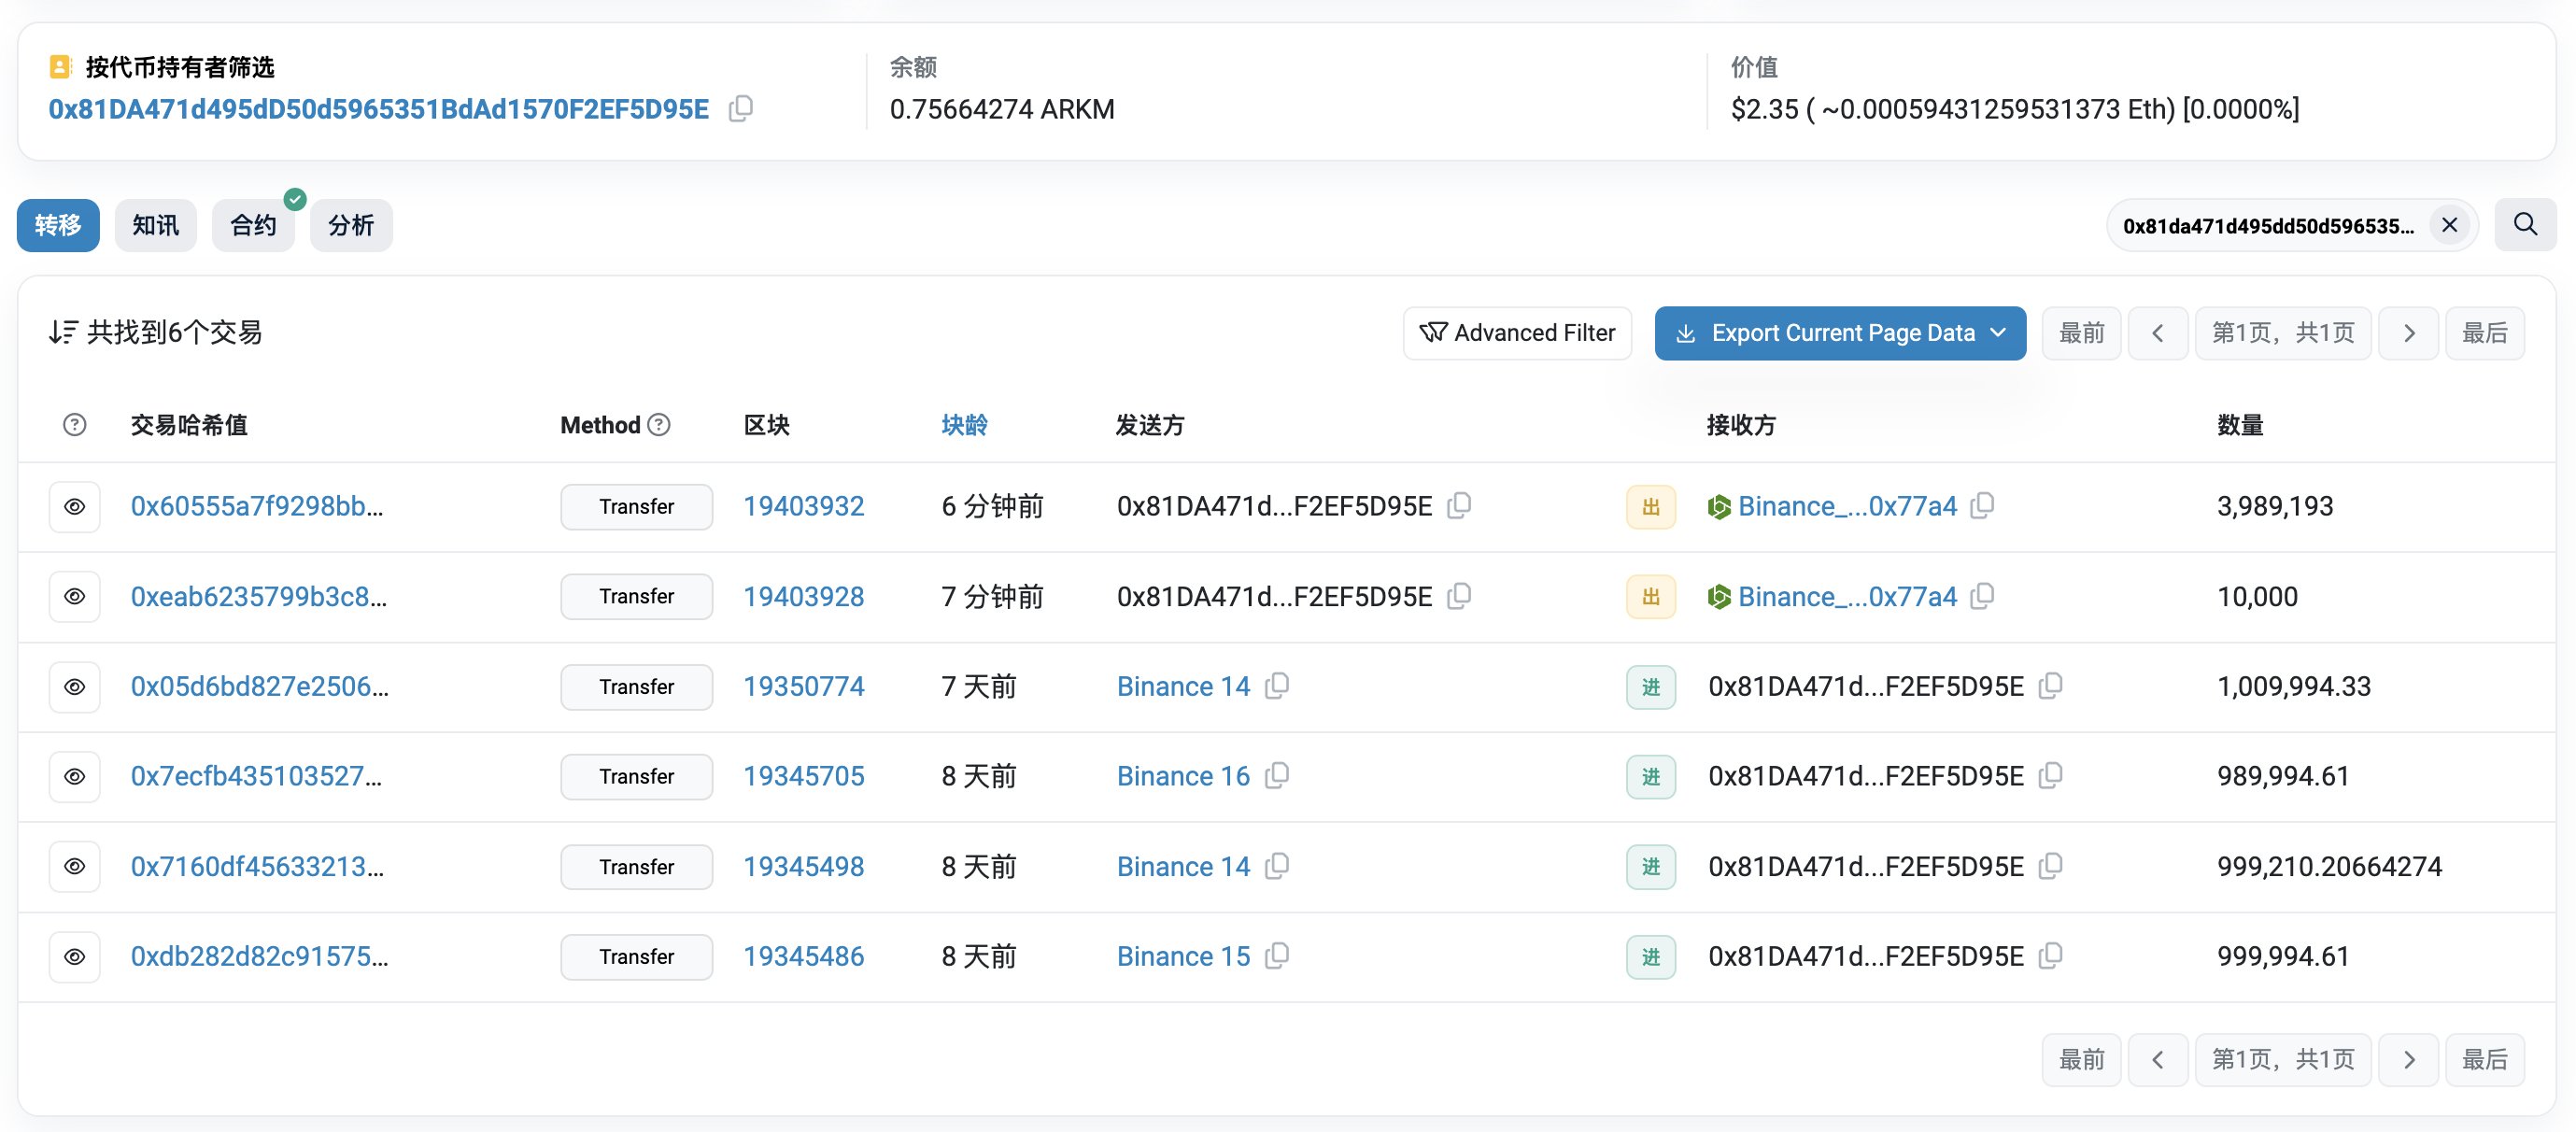Copy Binance_...0x77a4 receiver address, 10,000 row

click(1983, 596)
